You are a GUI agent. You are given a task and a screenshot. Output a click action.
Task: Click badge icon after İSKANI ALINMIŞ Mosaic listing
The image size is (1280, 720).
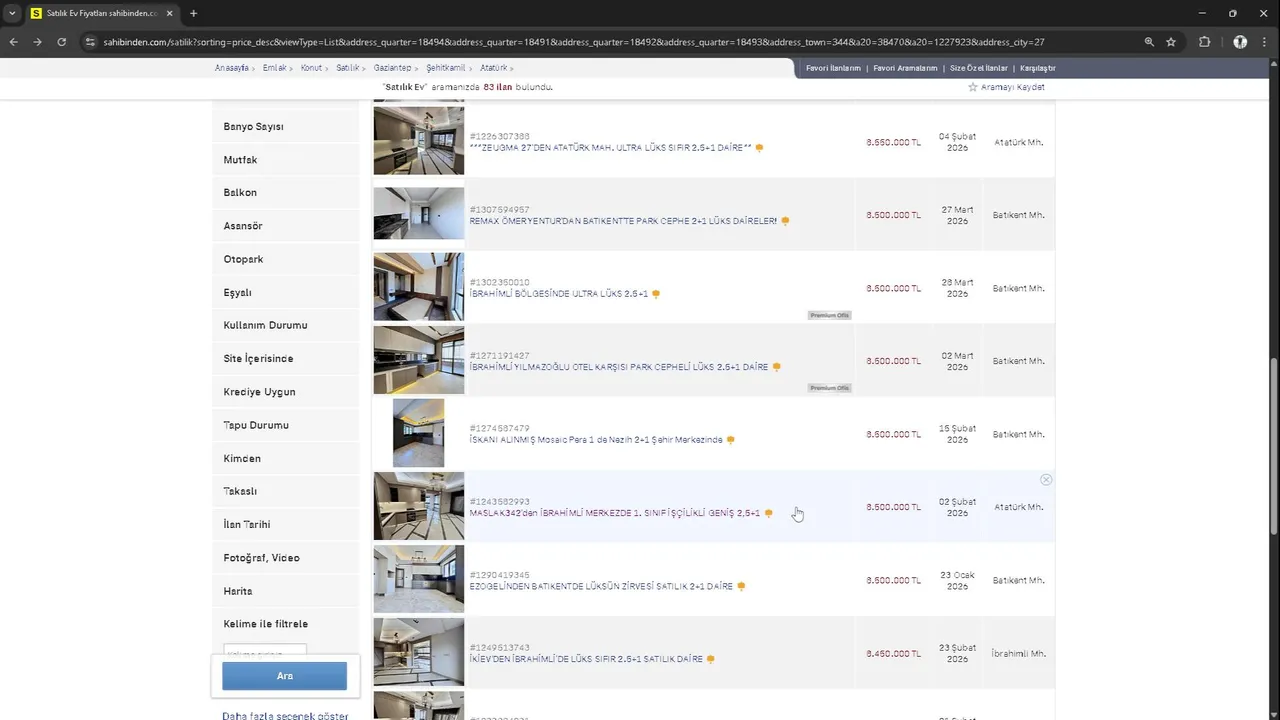pos(731,440)
